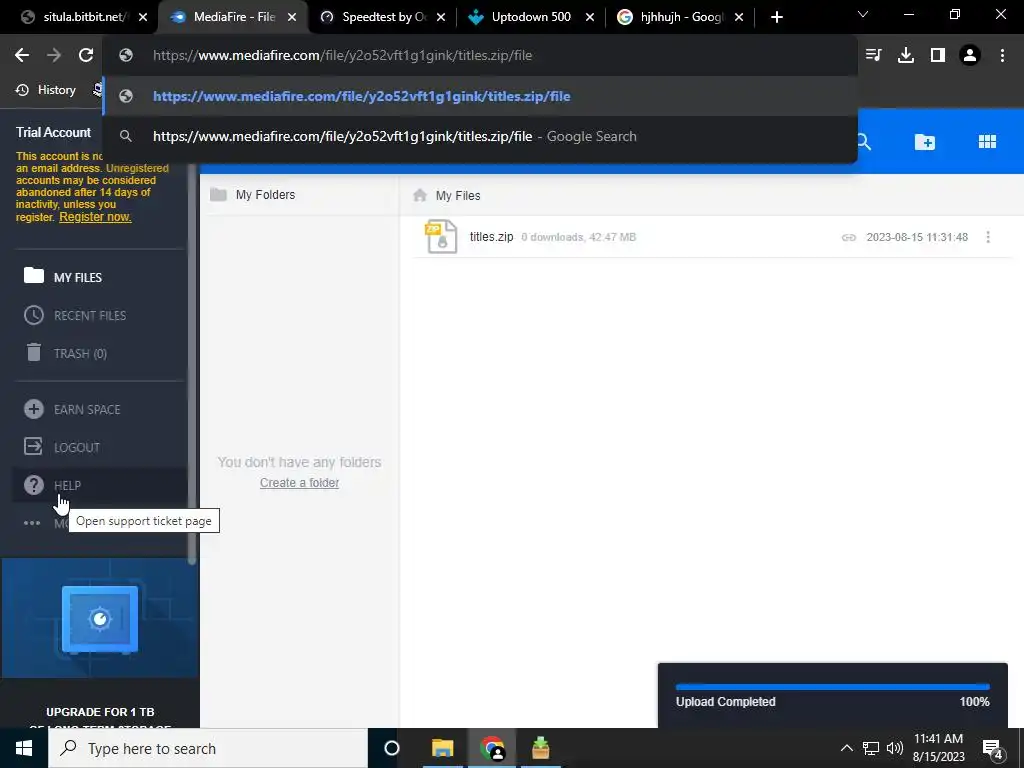Image resolution: width=1024 pixels, height=768 pixels.
Task: Click the Create a folder link
Action: click(299, 483)
